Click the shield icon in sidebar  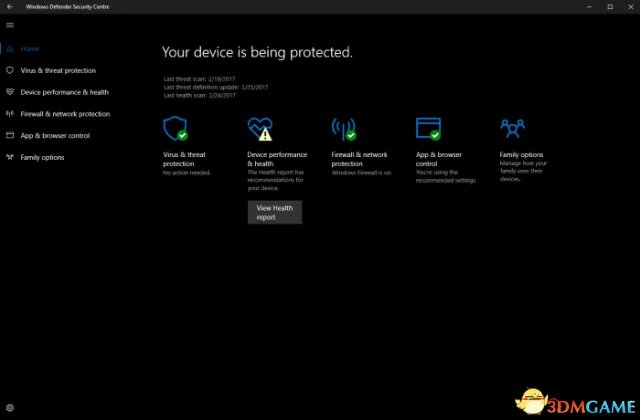(x=10, y=70)
